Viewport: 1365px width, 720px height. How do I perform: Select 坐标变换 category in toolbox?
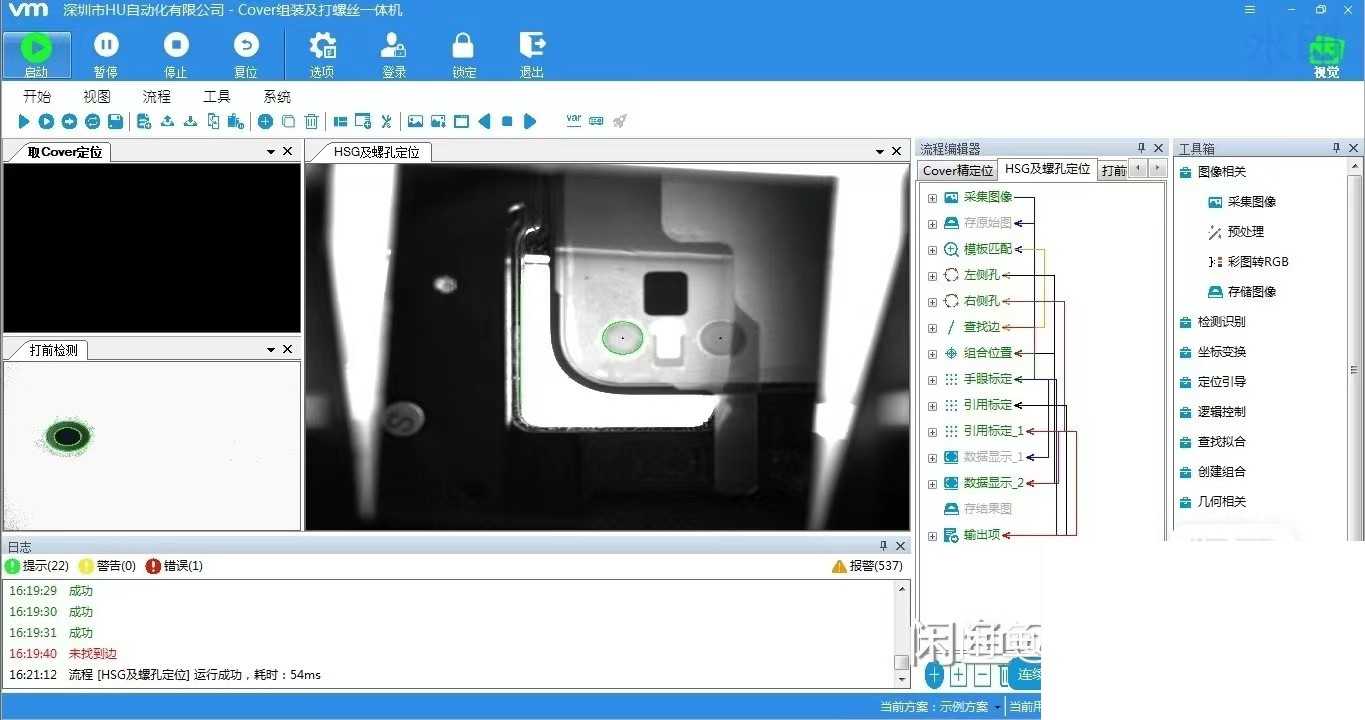[x=1221, y=352]
